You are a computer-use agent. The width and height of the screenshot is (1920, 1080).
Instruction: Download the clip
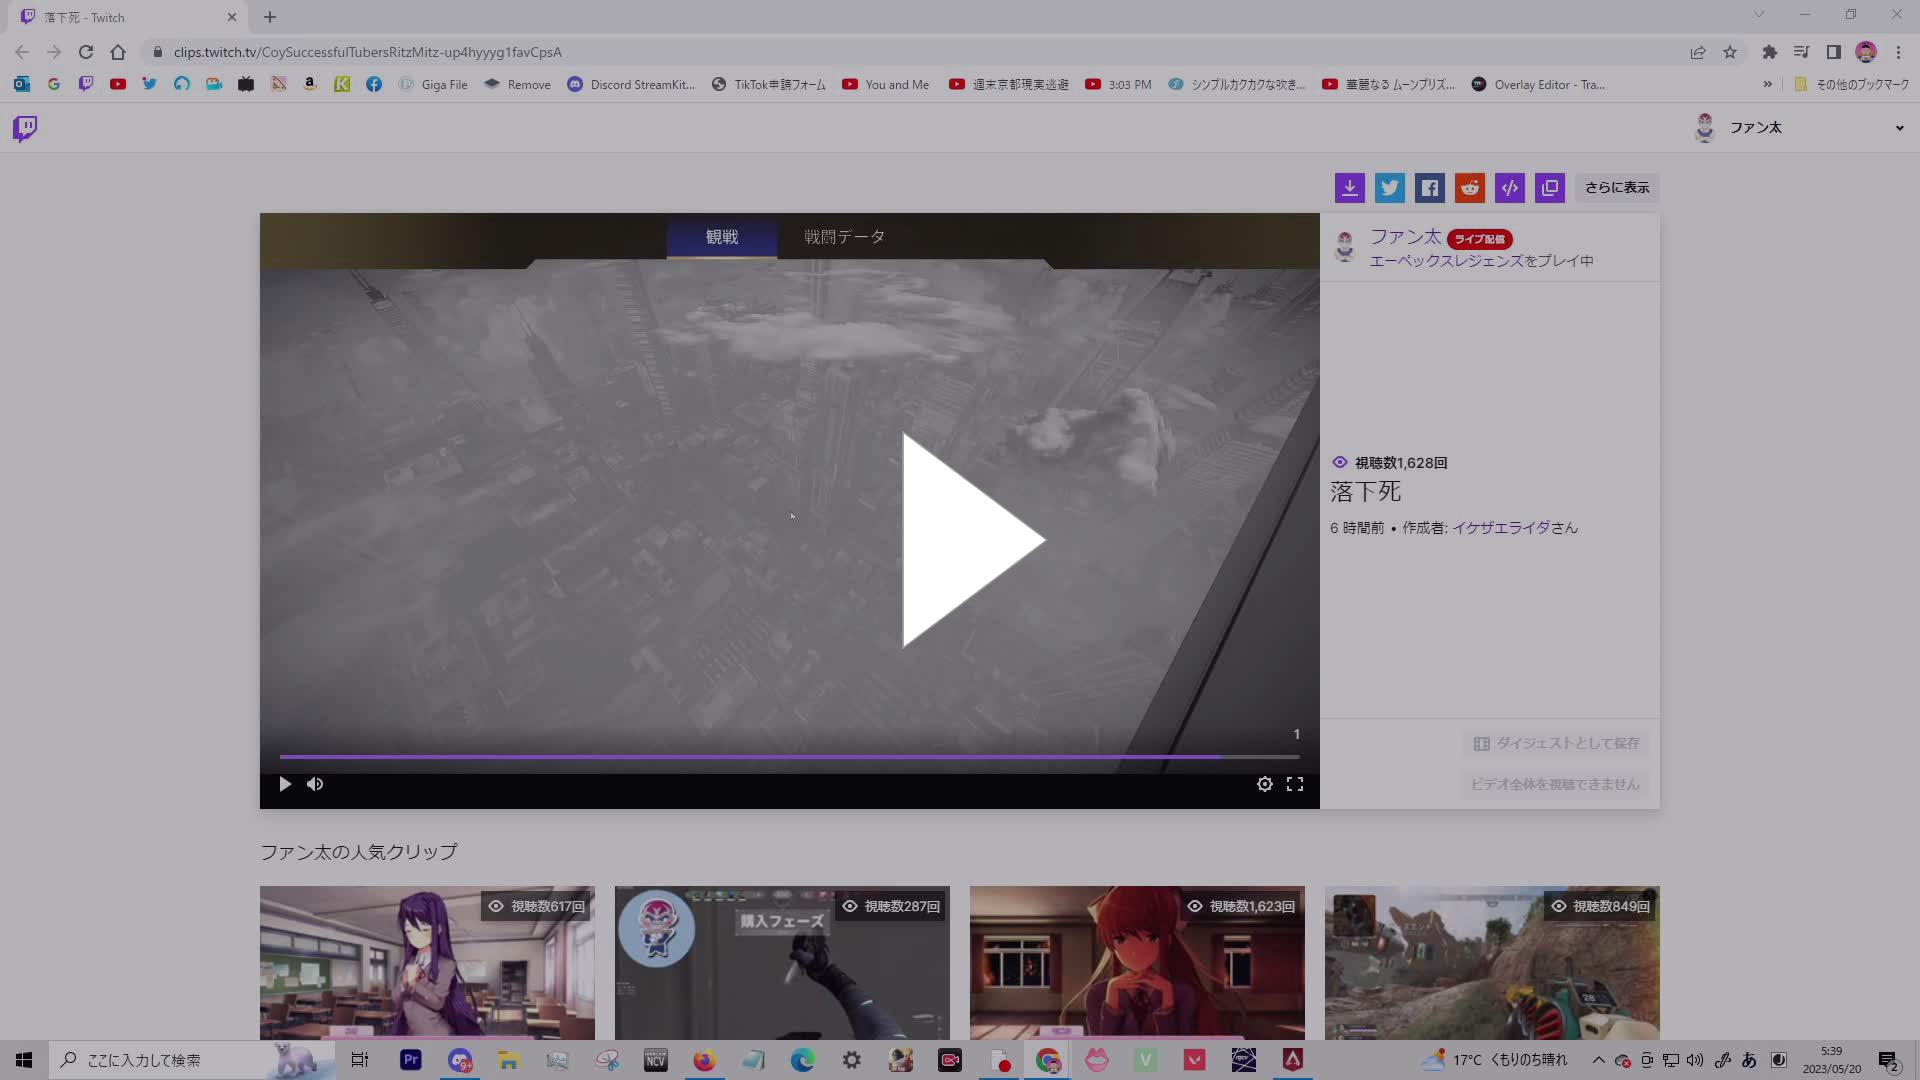coord(1349,187)
